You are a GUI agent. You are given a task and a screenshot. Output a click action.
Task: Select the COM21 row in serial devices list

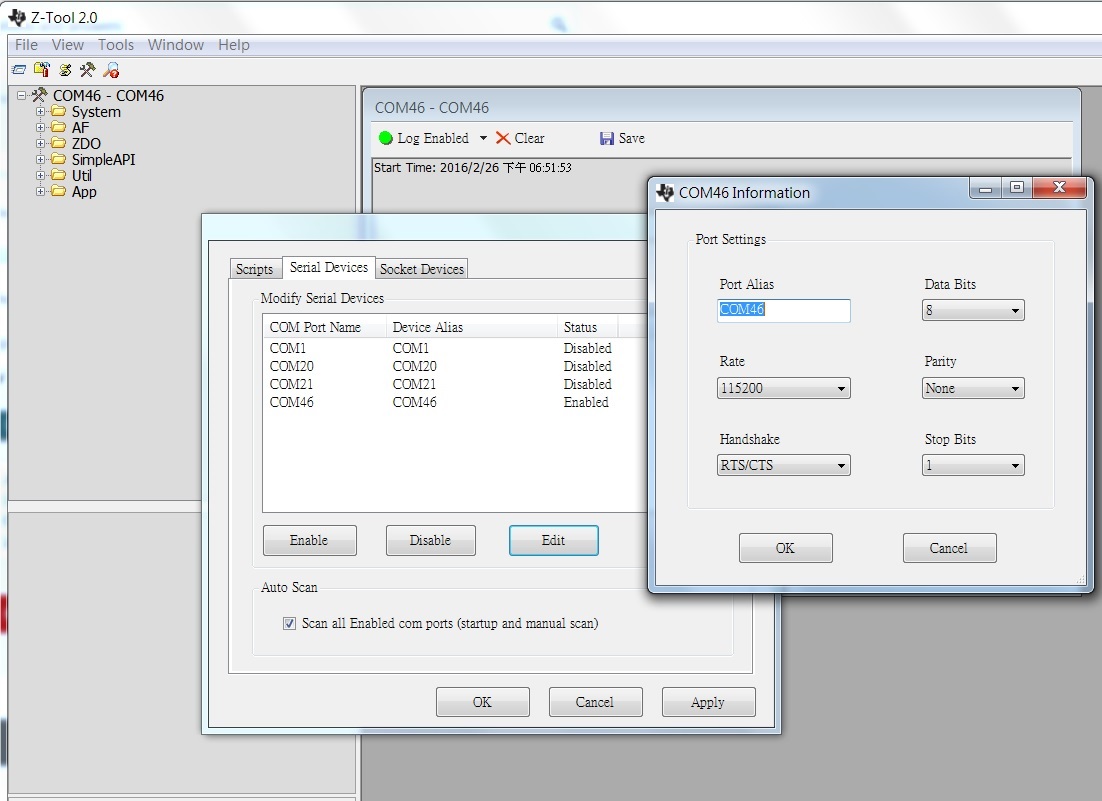tap(454, 384)
